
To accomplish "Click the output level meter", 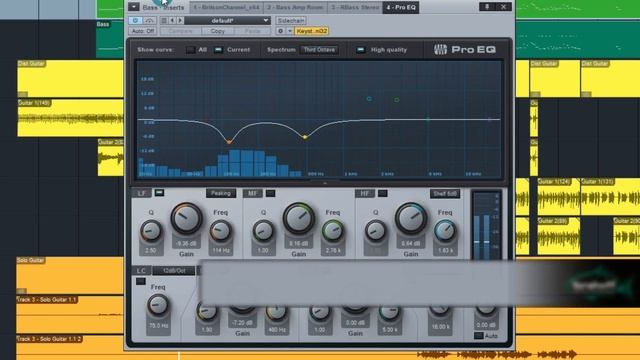I will (487, 225).
